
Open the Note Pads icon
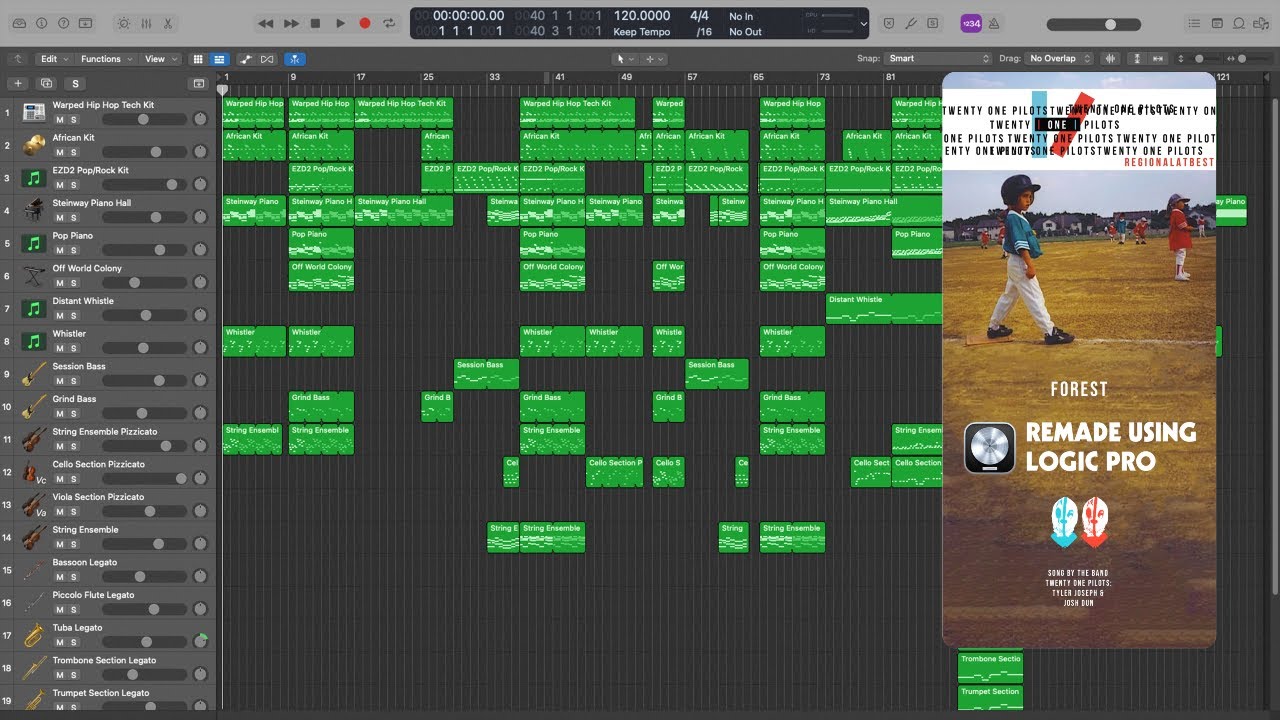(x=1217, y=23)
